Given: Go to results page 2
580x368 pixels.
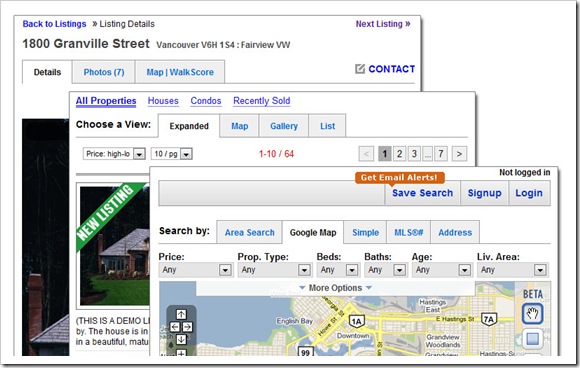Looking at the screenshot, I should click(399, 154).
